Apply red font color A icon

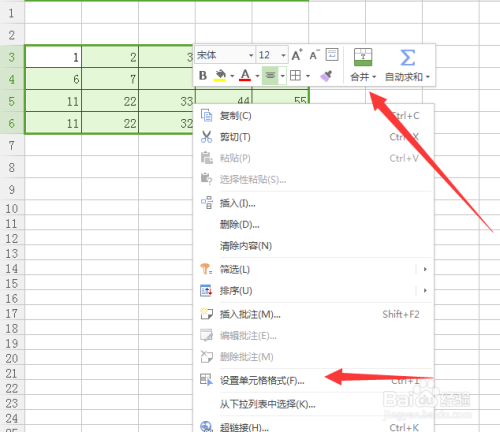coord(245,76)
